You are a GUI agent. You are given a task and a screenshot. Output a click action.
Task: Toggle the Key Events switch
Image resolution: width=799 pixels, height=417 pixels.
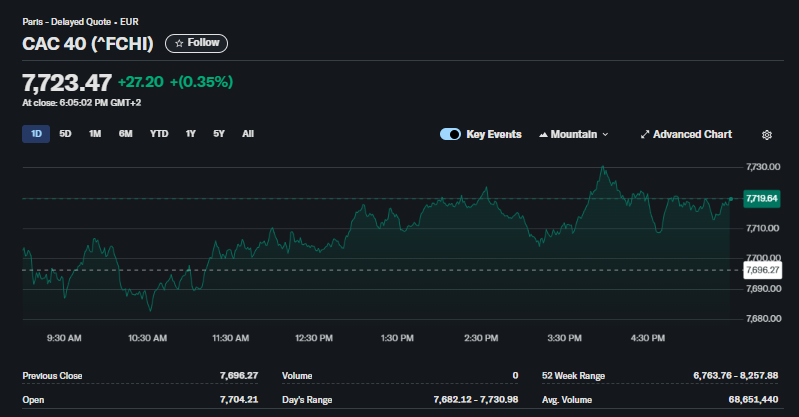tap(450, 134)
